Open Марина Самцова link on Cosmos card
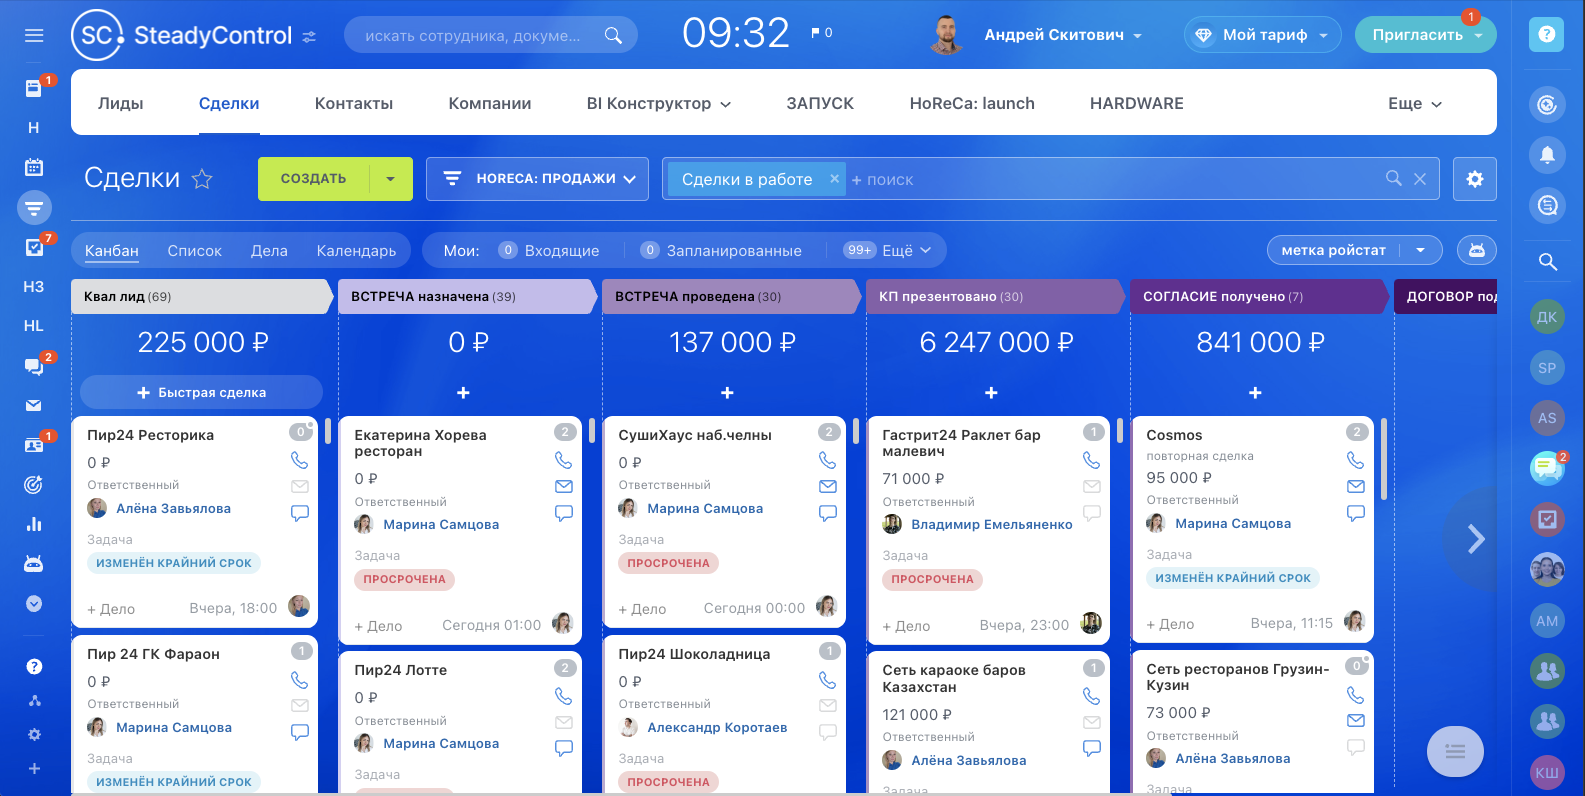The height and width of the screenshot is (796, 1585). (1233, 523)
